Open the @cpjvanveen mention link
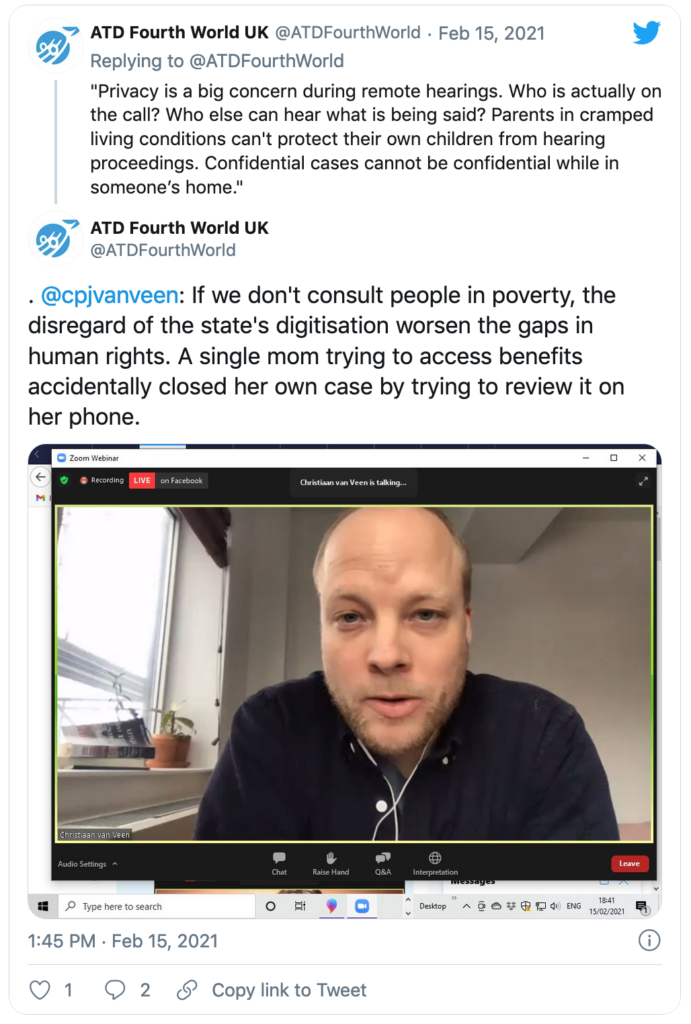 (109, 295)
